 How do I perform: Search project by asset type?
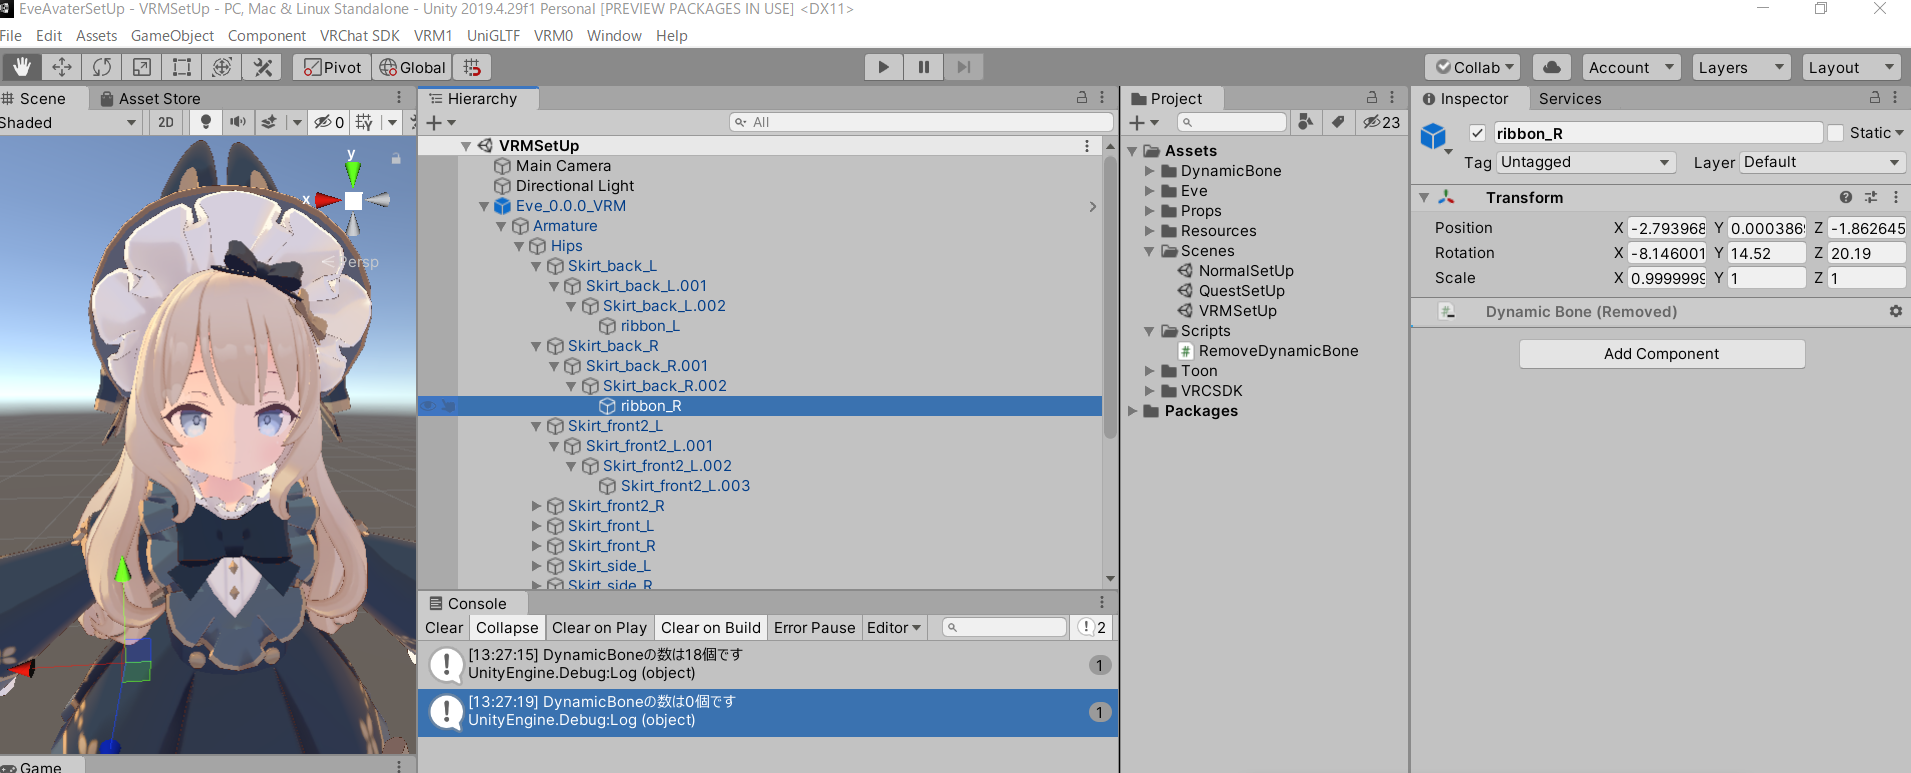click(1306, 122)
